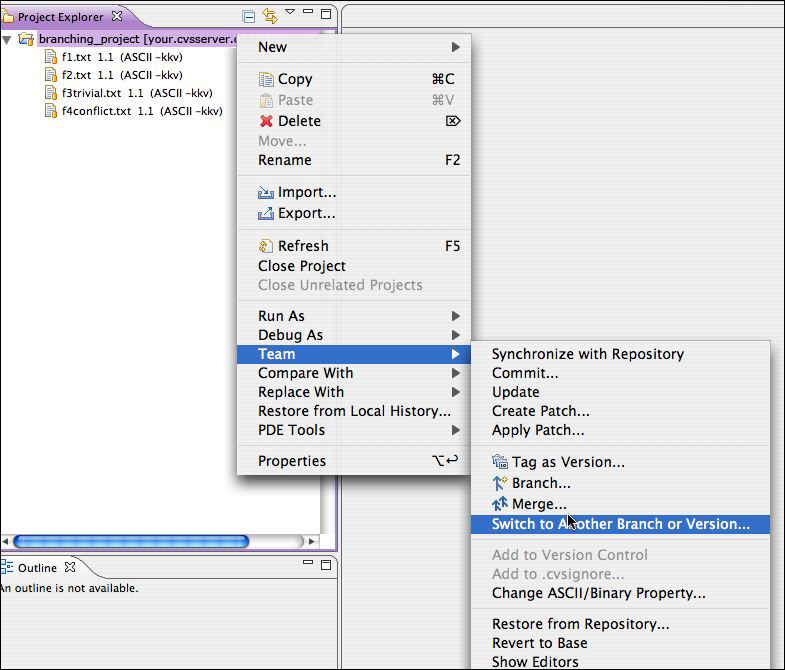Open Project Explorer view menu dropdown

click(x=290, y=13)
